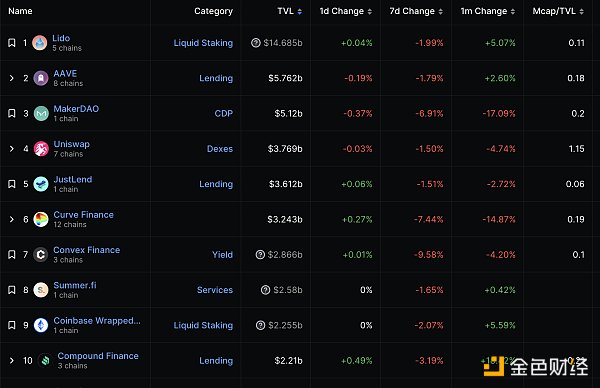Expand Curve Finance sub-protocols
The width and height of the screenshot is (600, 388).
tap(11, 219)
